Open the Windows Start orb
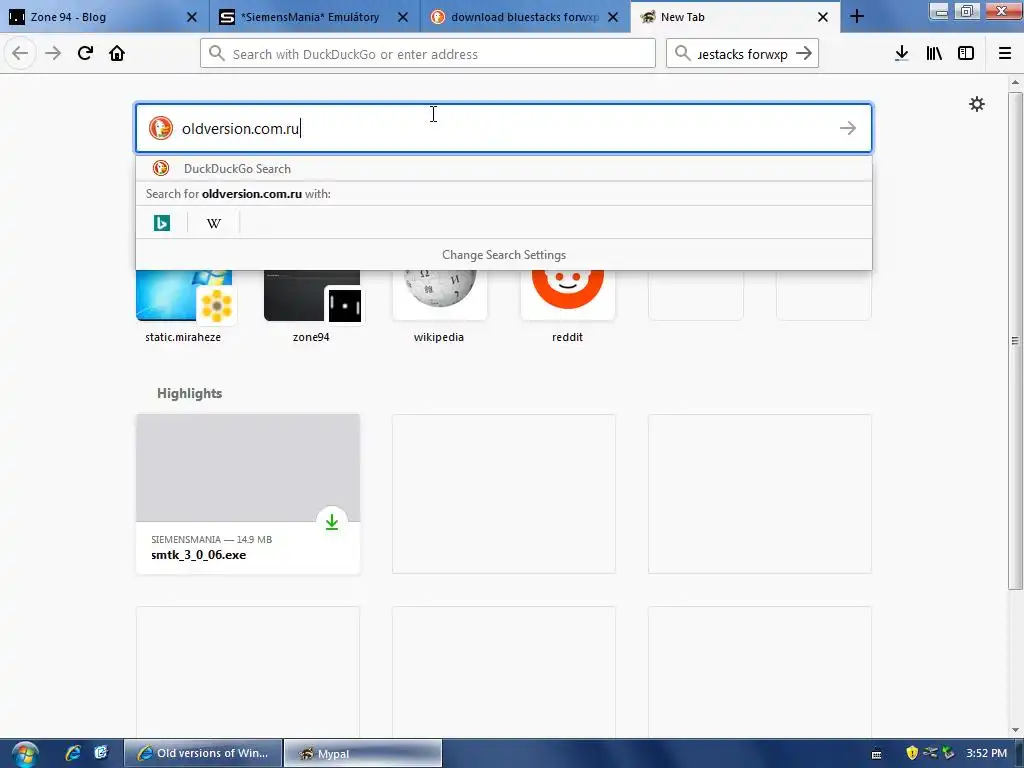Image resolution: width=1024 pixels, height=768 pixels. pos(25,754)
